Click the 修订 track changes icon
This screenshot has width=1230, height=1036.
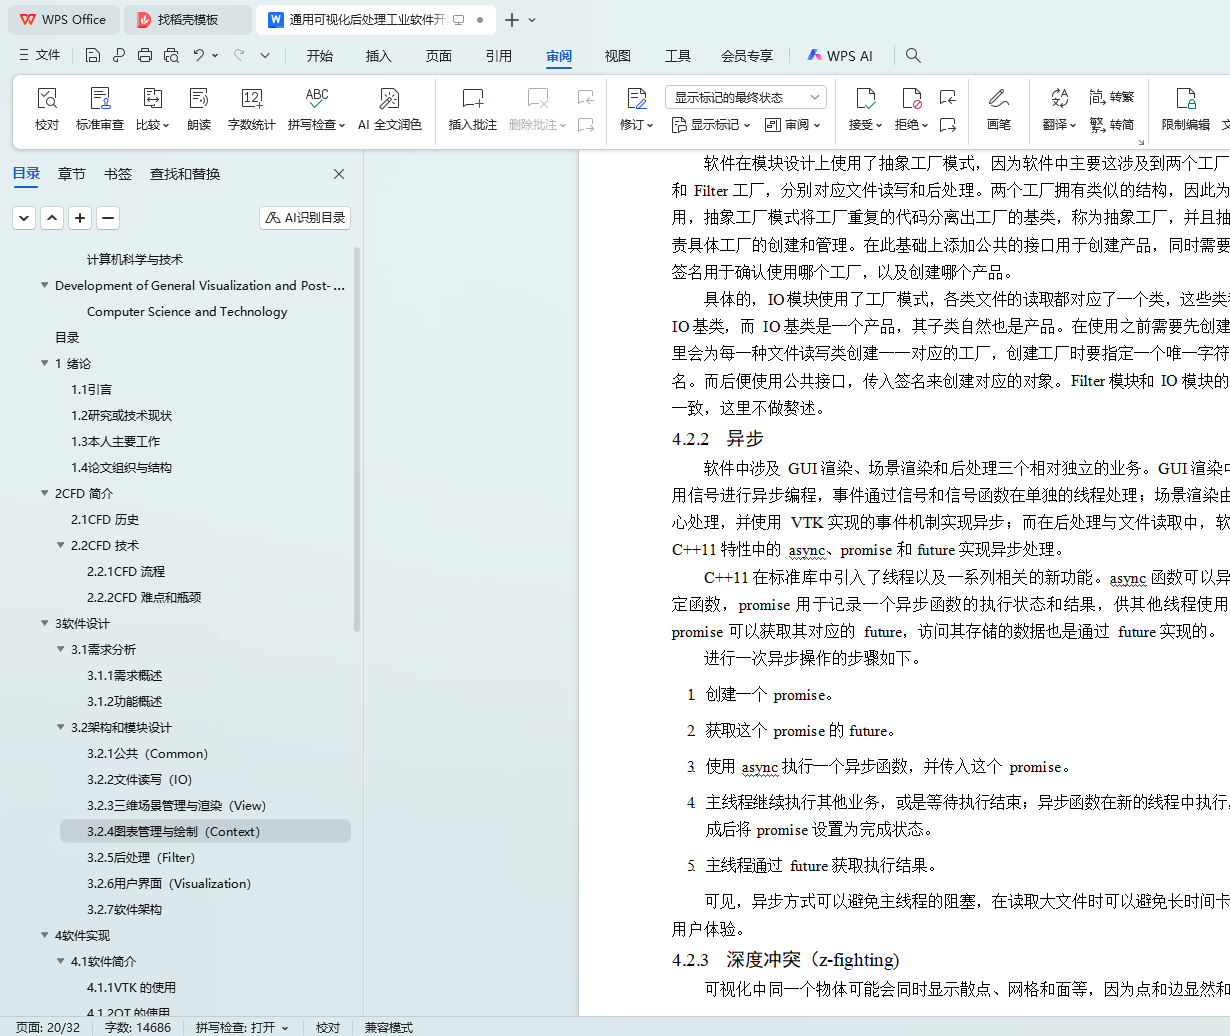[637, 98]
